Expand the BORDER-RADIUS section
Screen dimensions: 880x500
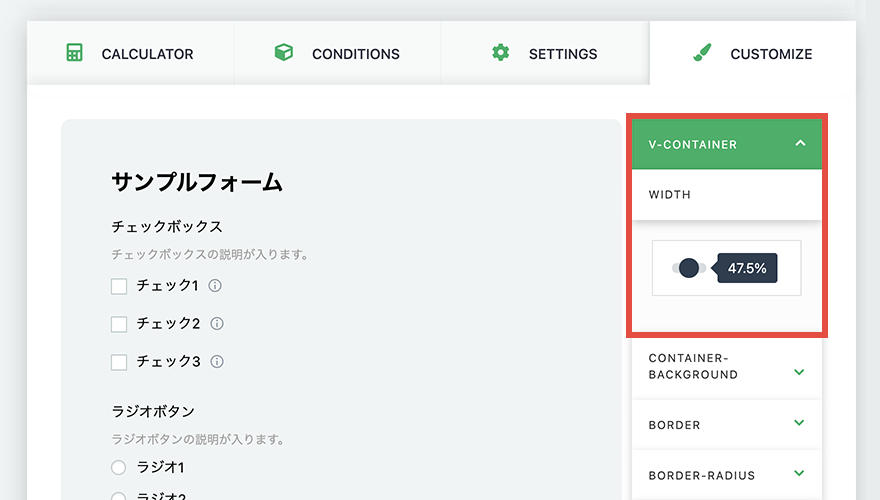click(727, 475)
